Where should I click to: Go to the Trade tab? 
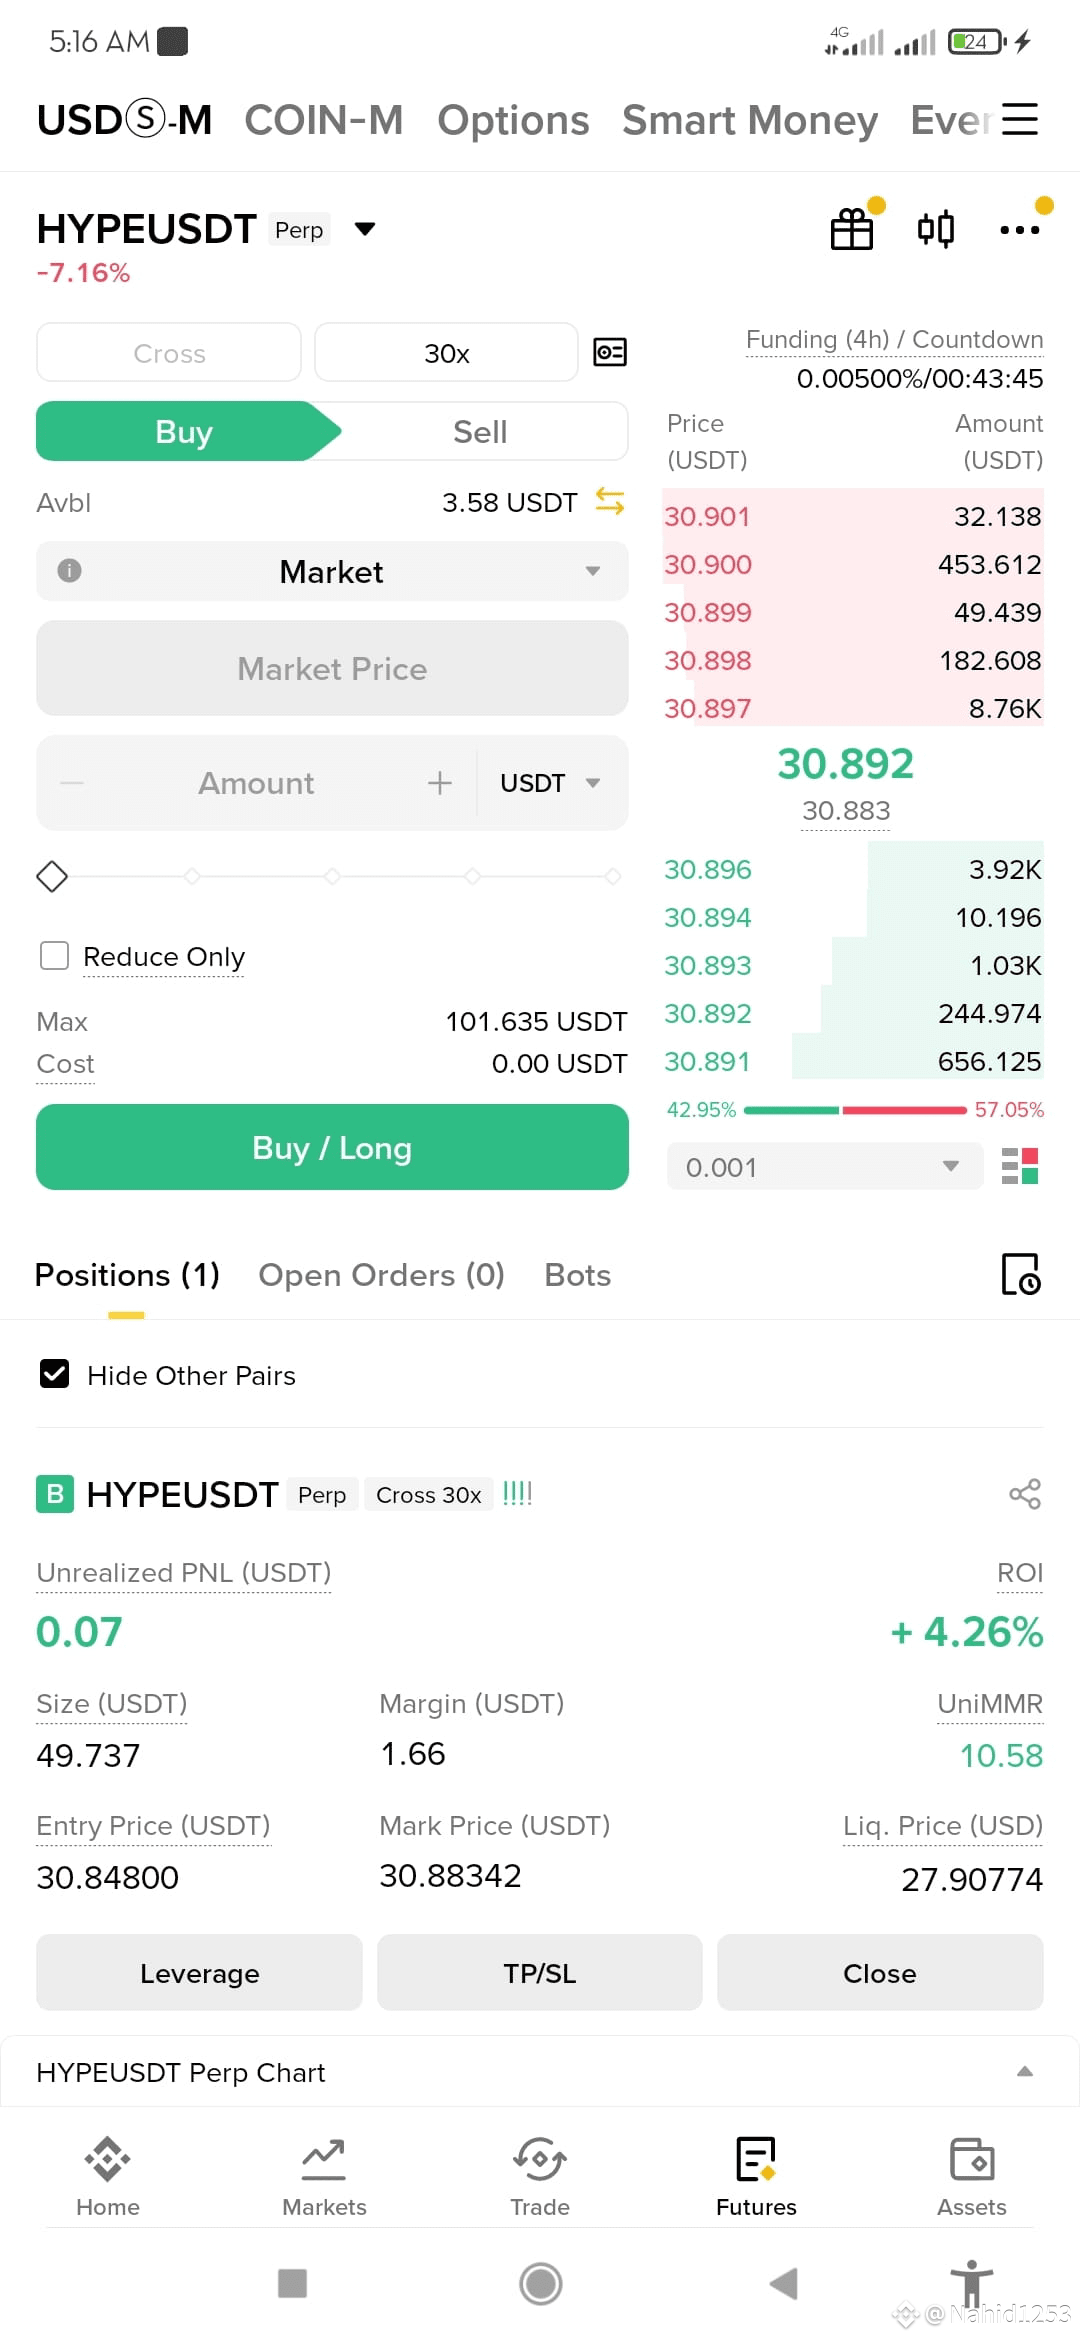pyautogui.click(x=540, y=2175)
